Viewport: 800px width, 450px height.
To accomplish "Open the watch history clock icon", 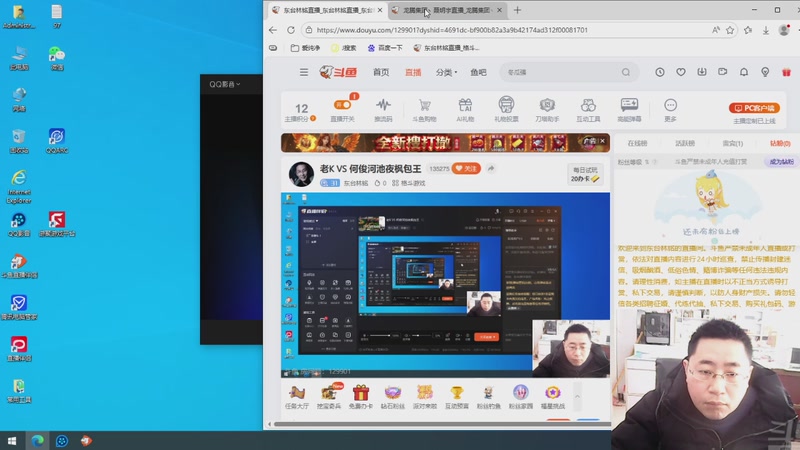I will tap(660, 72).
